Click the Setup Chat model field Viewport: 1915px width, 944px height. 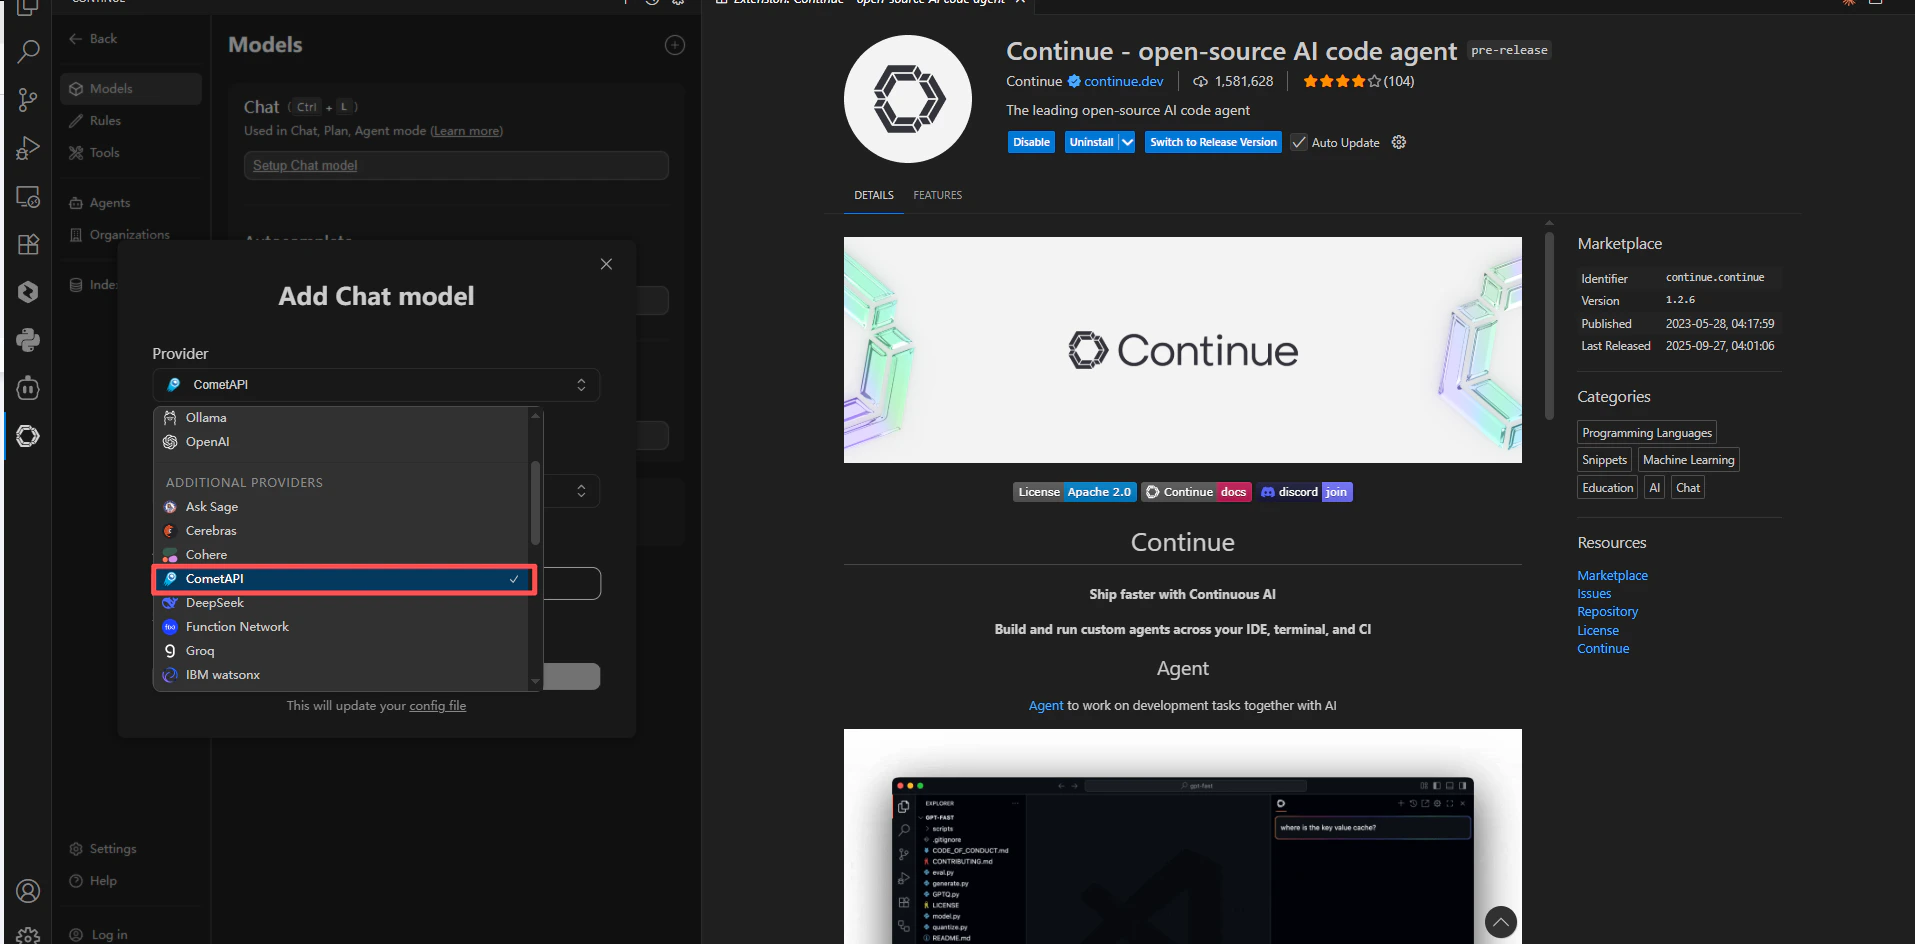[455, 165]
